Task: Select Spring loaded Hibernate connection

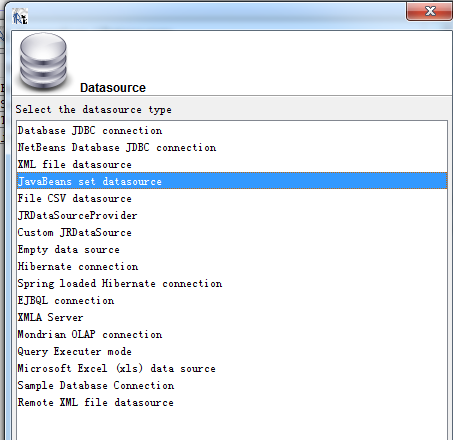Action: (x=232, y=284)
